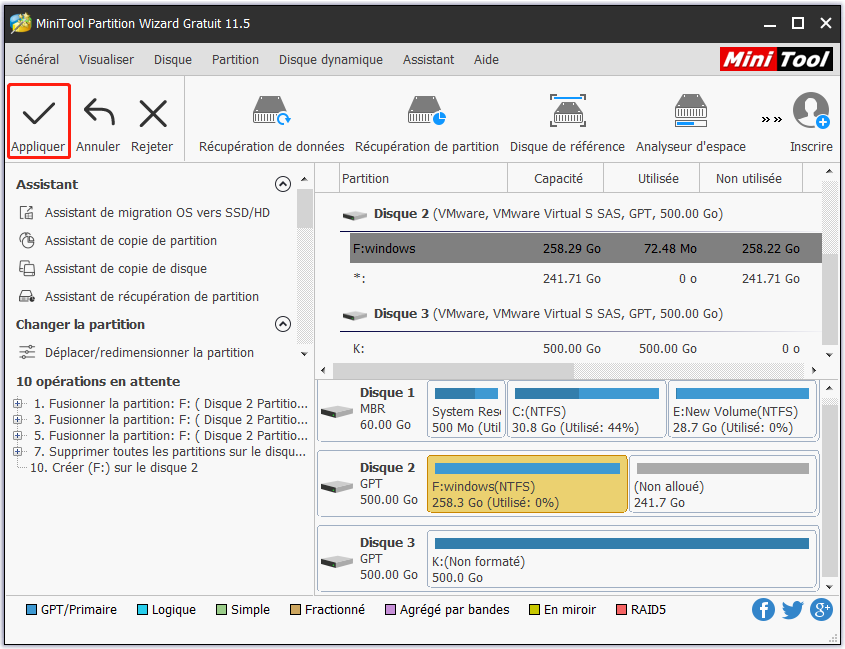Select the Non alloué 241.7 Go block
The height and width of the screenshot is (649, 845).
pyautogui.click(x=723, y=484)
